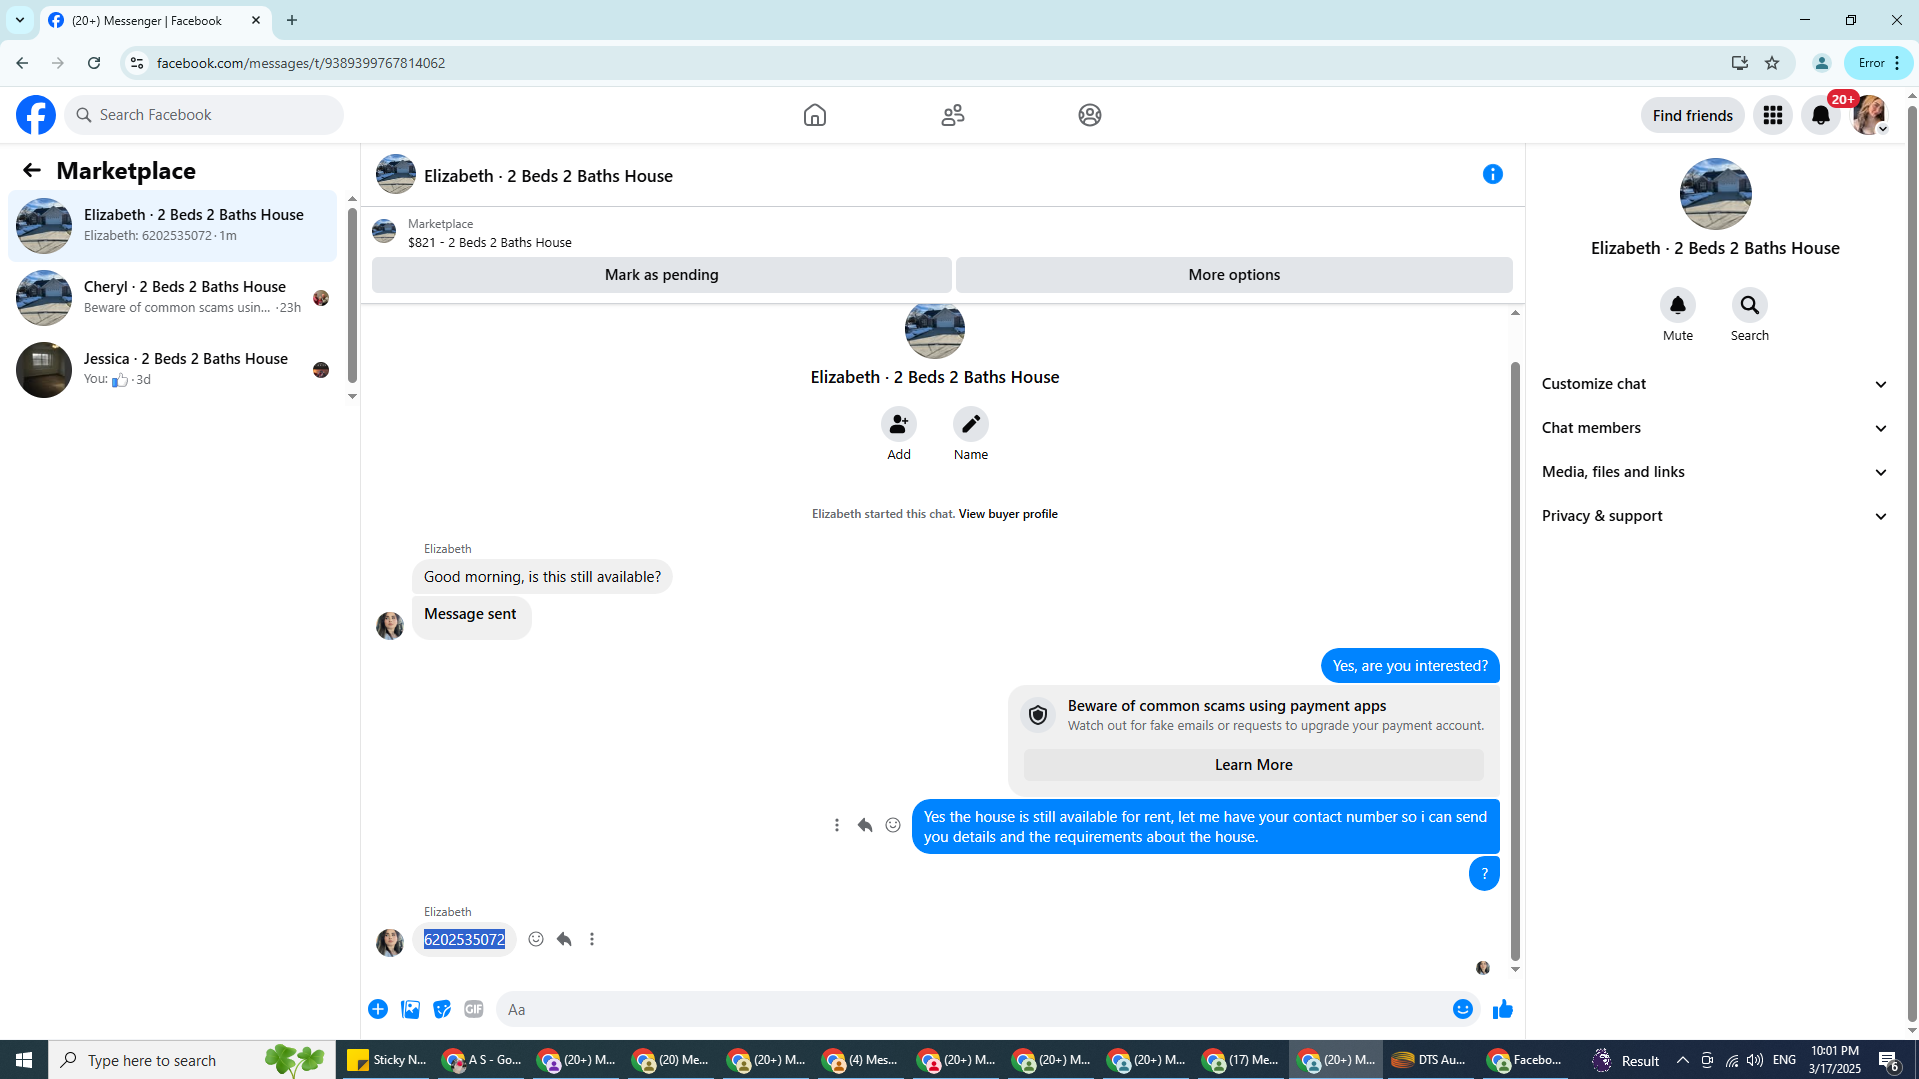The width and height of the screenshot is (1919, 1079).
Task: Expand Customize chat section
Action: tap(1715, 384)
